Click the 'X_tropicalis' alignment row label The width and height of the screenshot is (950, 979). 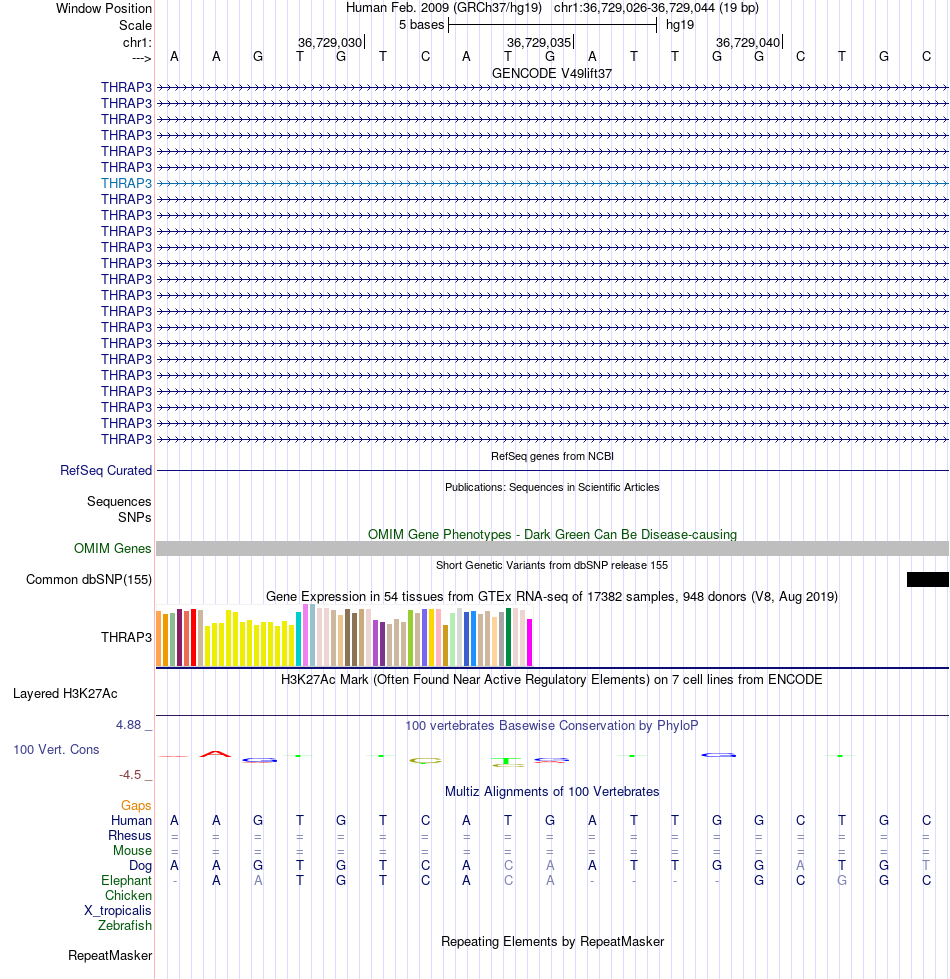118,910
